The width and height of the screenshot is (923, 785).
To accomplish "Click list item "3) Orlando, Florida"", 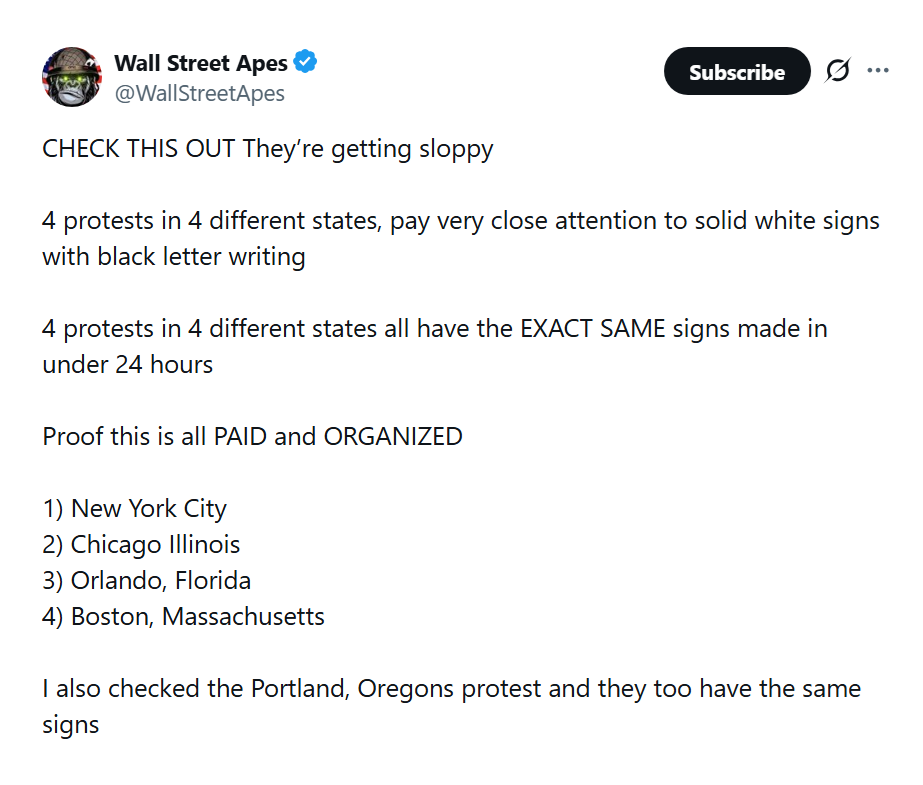I will click(x=146, y=580).
